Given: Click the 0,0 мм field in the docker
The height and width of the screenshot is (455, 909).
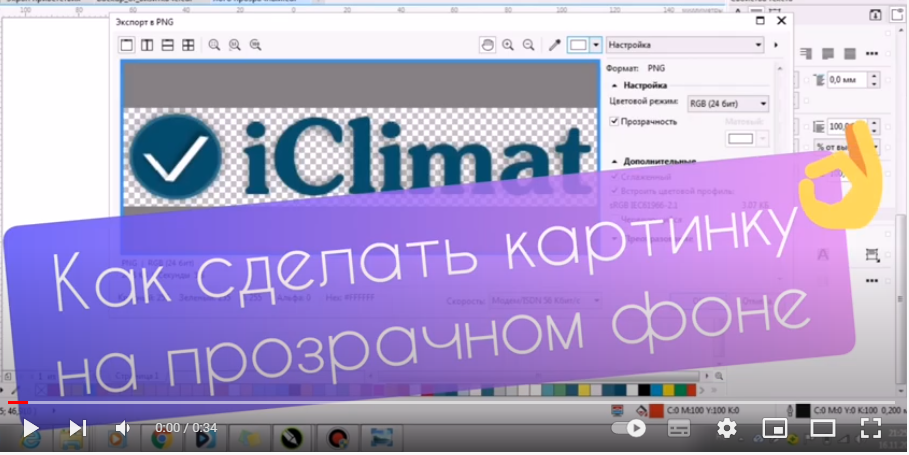Looking at the screenshot, I should pyautogui.click(x=846, y=79).
